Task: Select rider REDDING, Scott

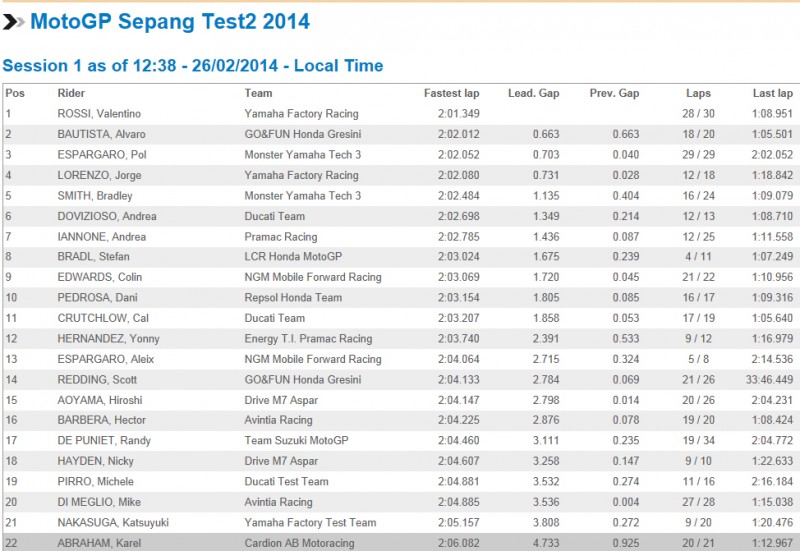Action: pos(96,380)
